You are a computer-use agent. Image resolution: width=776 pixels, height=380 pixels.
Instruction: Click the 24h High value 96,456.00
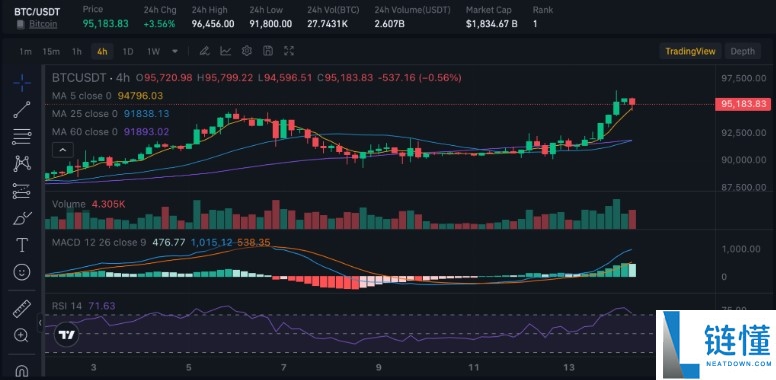coord(213,24)
